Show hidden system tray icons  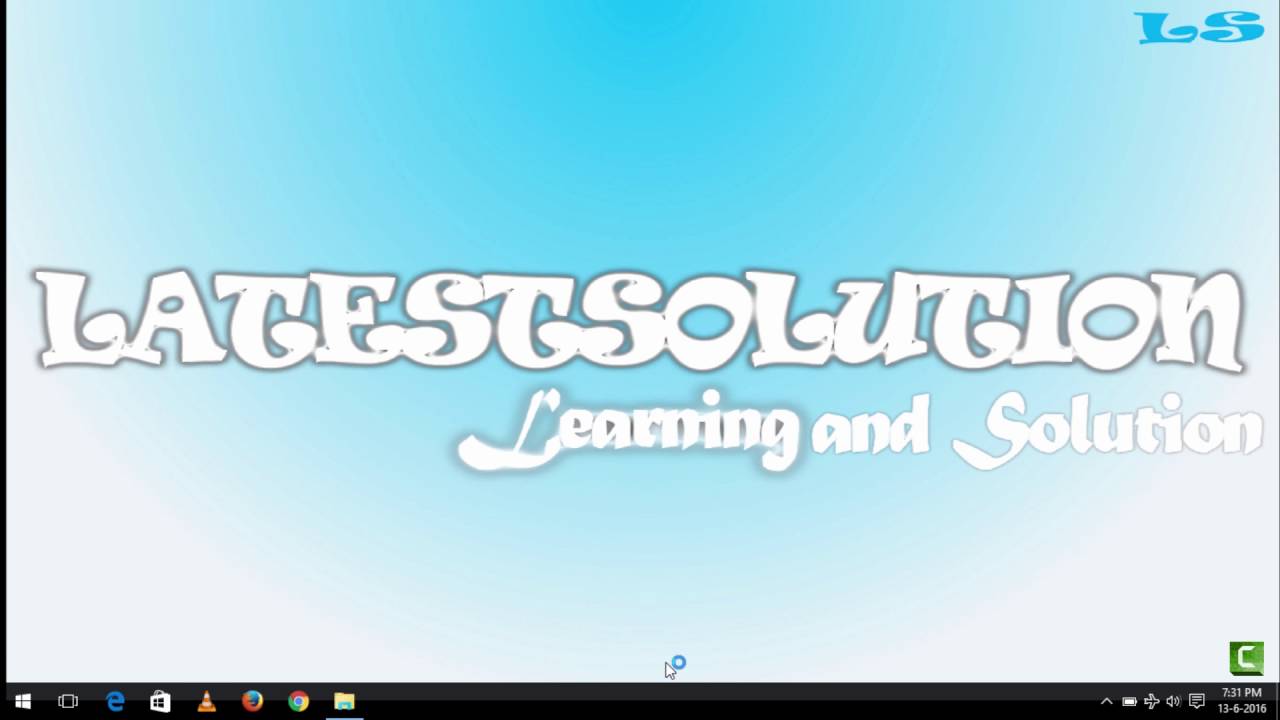tap(1106, 702)
